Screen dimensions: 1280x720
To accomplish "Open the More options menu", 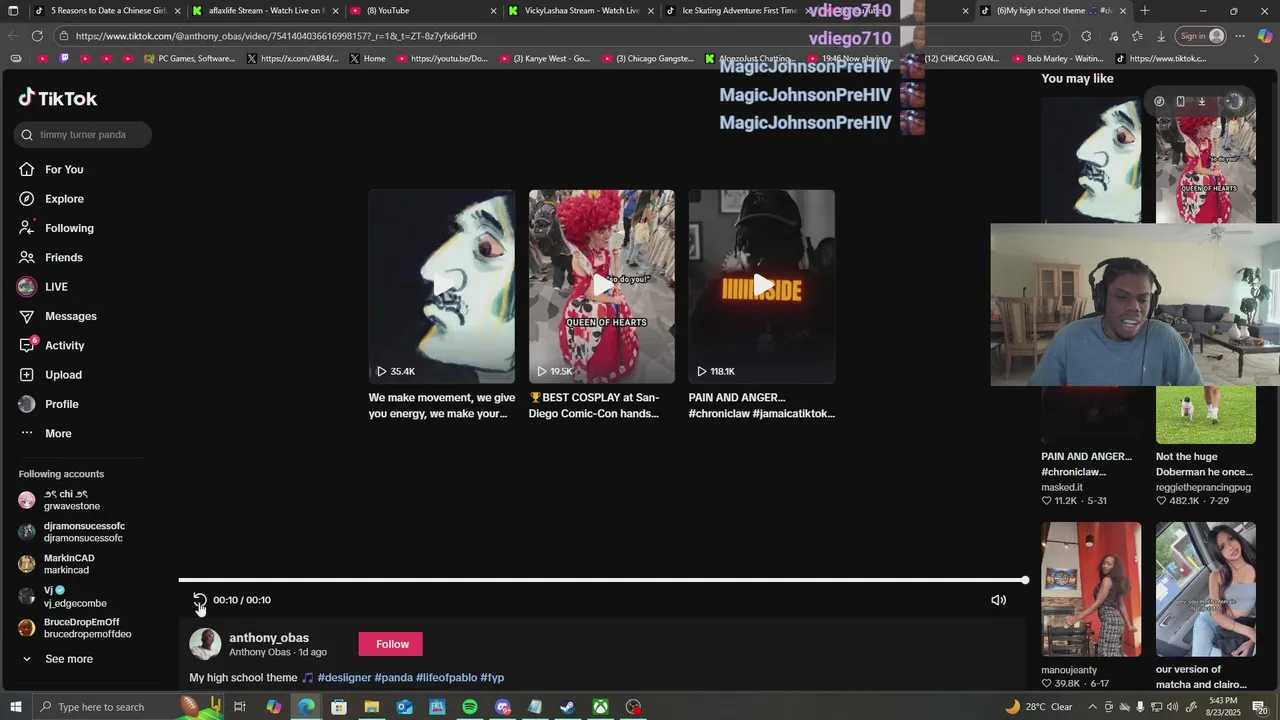I will point(58,434).
